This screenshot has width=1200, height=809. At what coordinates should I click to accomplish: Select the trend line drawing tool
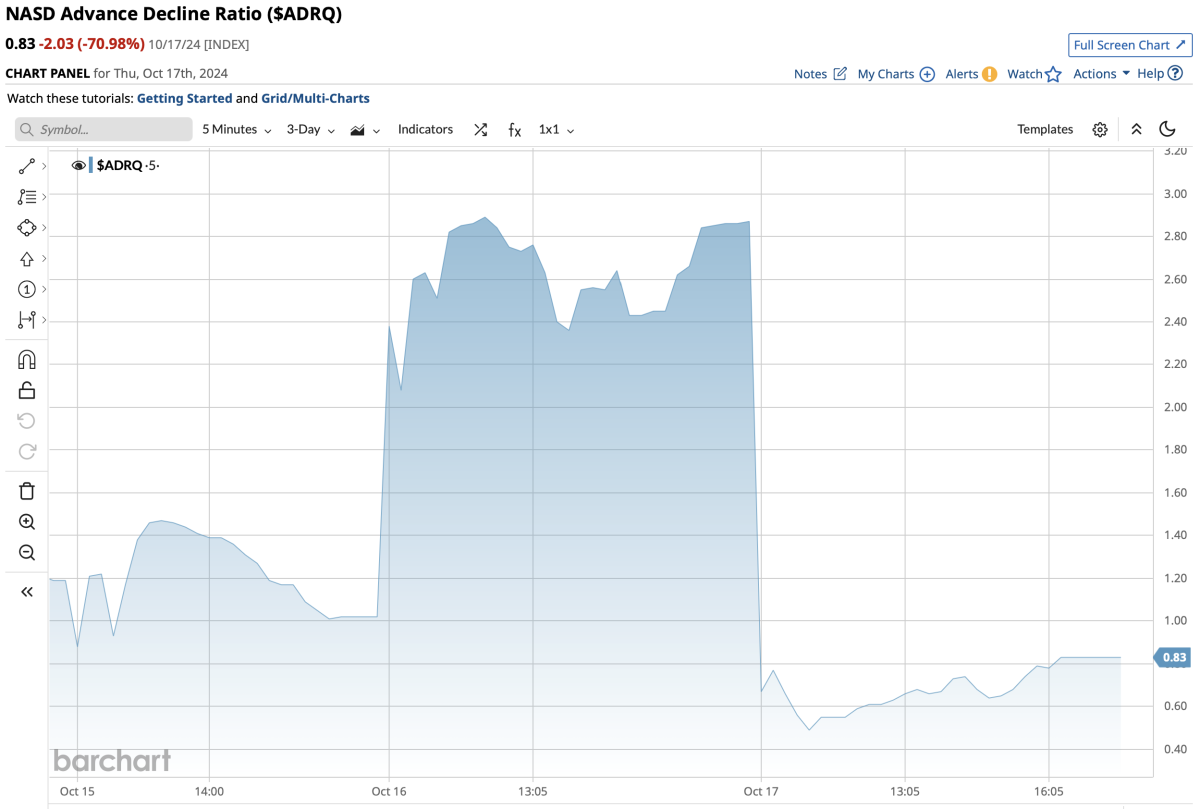click(x=27, y=166)
